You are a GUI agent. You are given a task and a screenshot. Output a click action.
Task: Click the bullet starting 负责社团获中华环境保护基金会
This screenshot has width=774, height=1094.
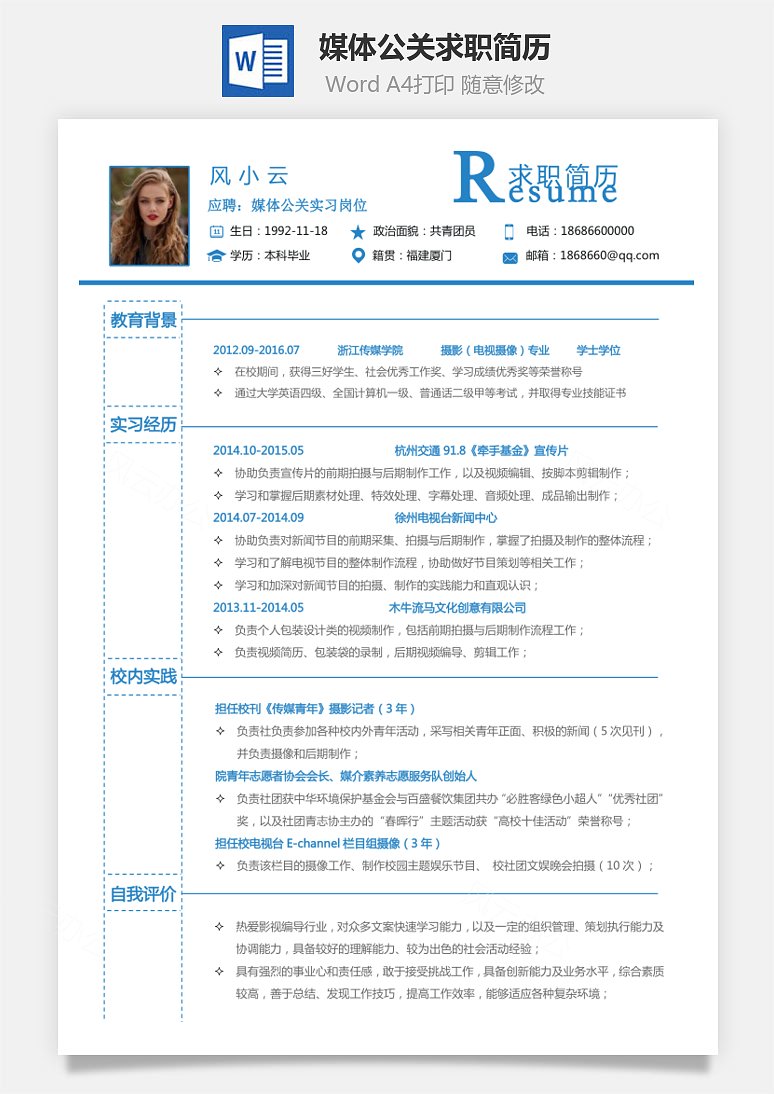[440, 810]
